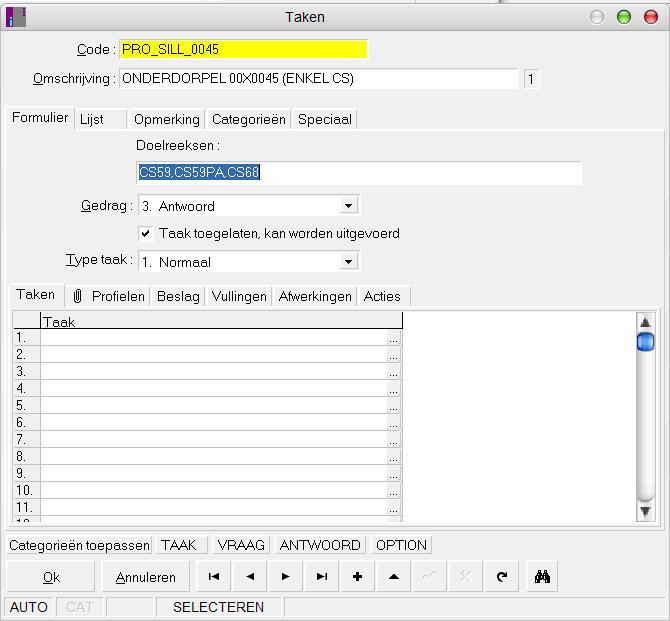This screenshot has width=670, height=621.
Task: Open browse ellipsis for task row 5
Action: coord(394,406)
